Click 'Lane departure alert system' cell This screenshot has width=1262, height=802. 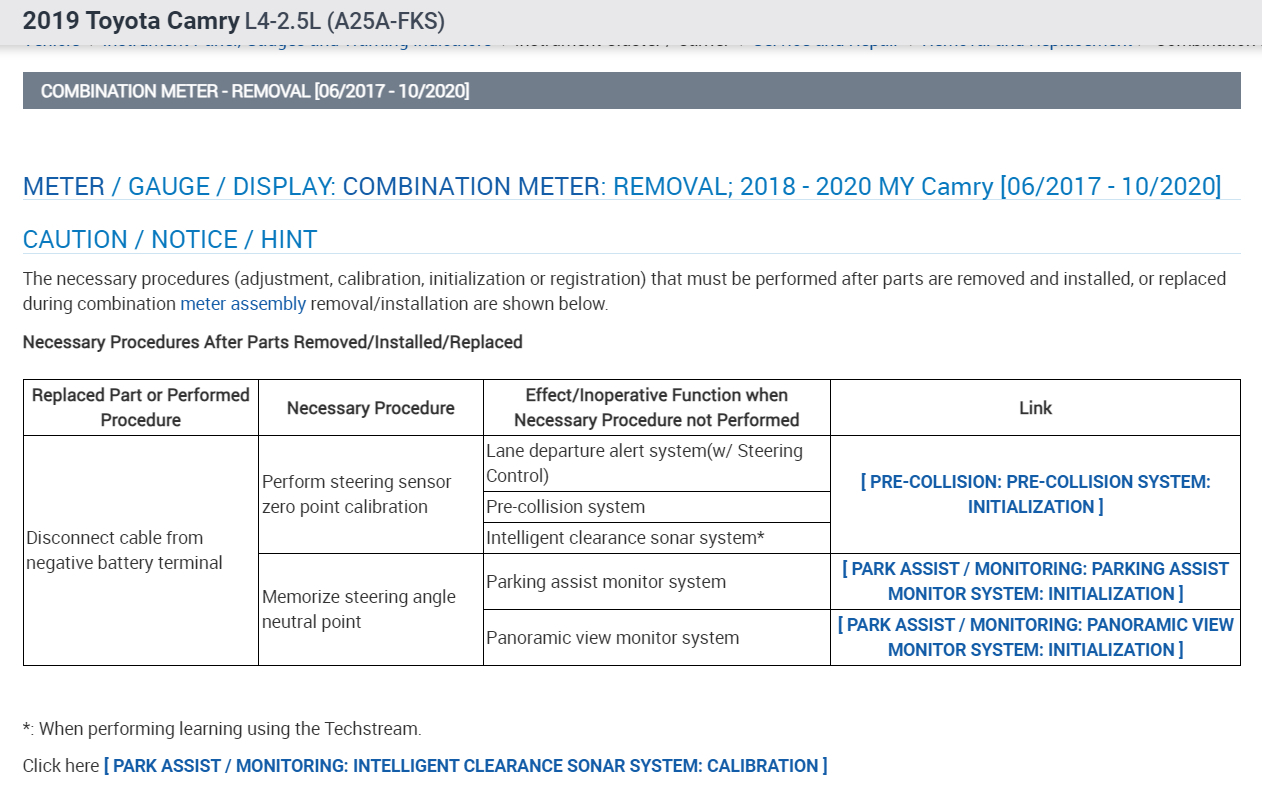[657, 463]
